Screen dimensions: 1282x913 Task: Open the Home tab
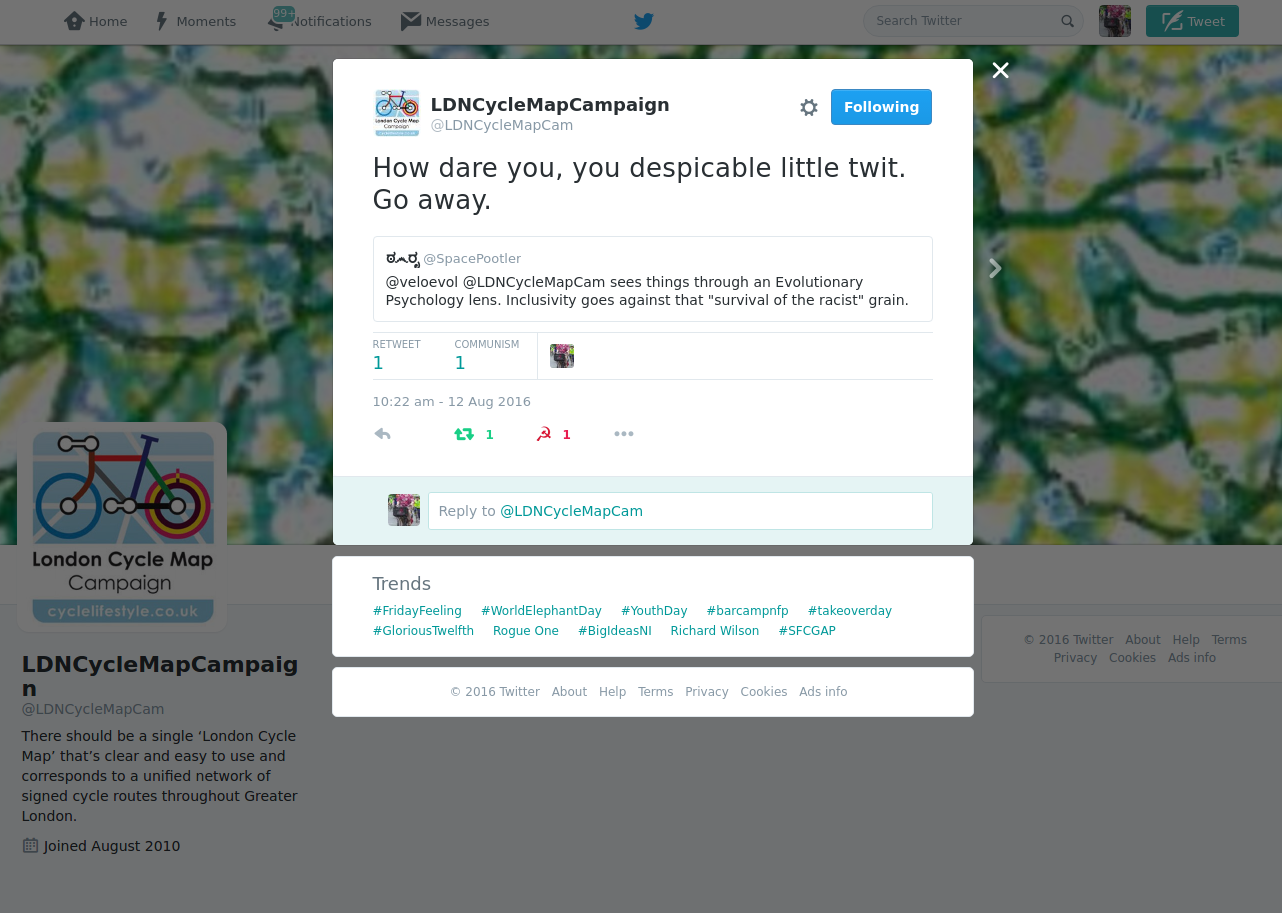96,21
